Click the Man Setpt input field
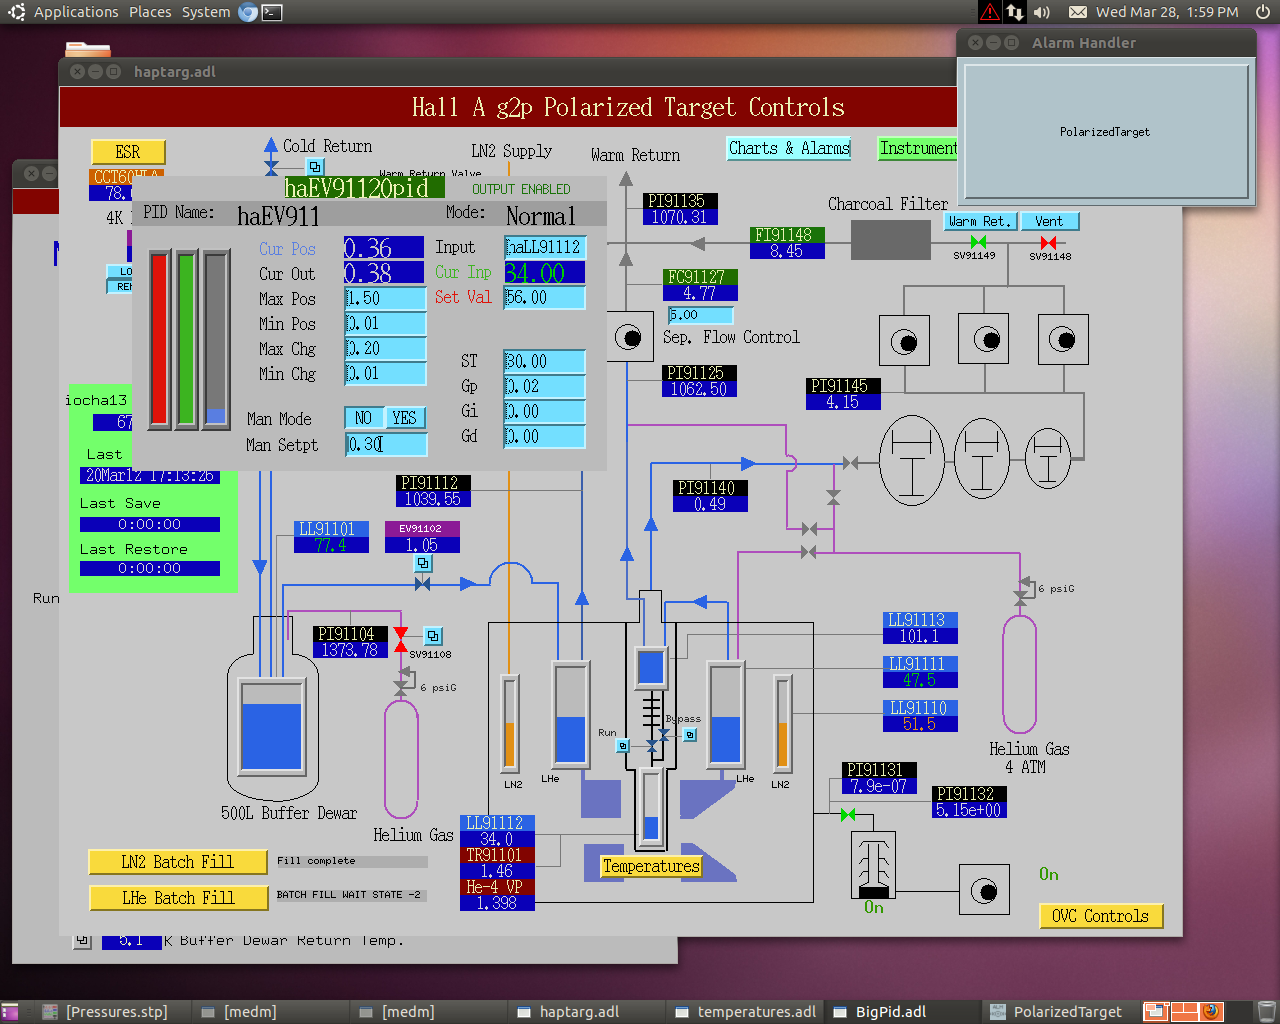Viewport: 1280px width, 1024px height. (x=386, y=444)
